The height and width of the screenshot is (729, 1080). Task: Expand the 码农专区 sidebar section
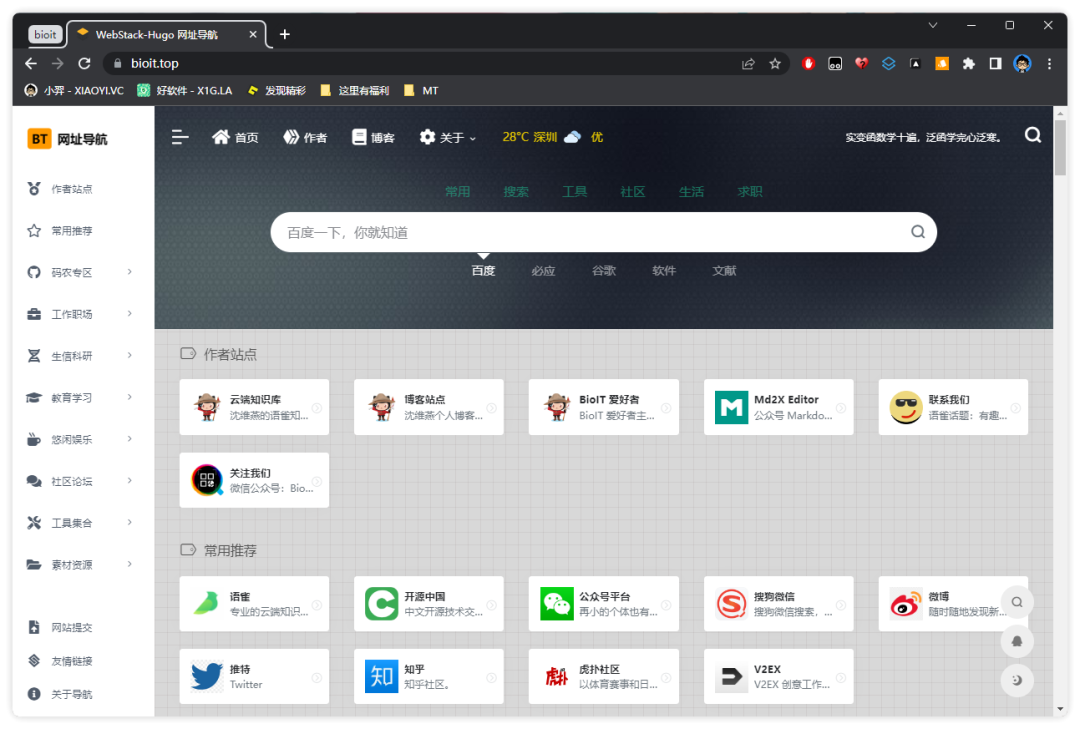pos(81,272)
